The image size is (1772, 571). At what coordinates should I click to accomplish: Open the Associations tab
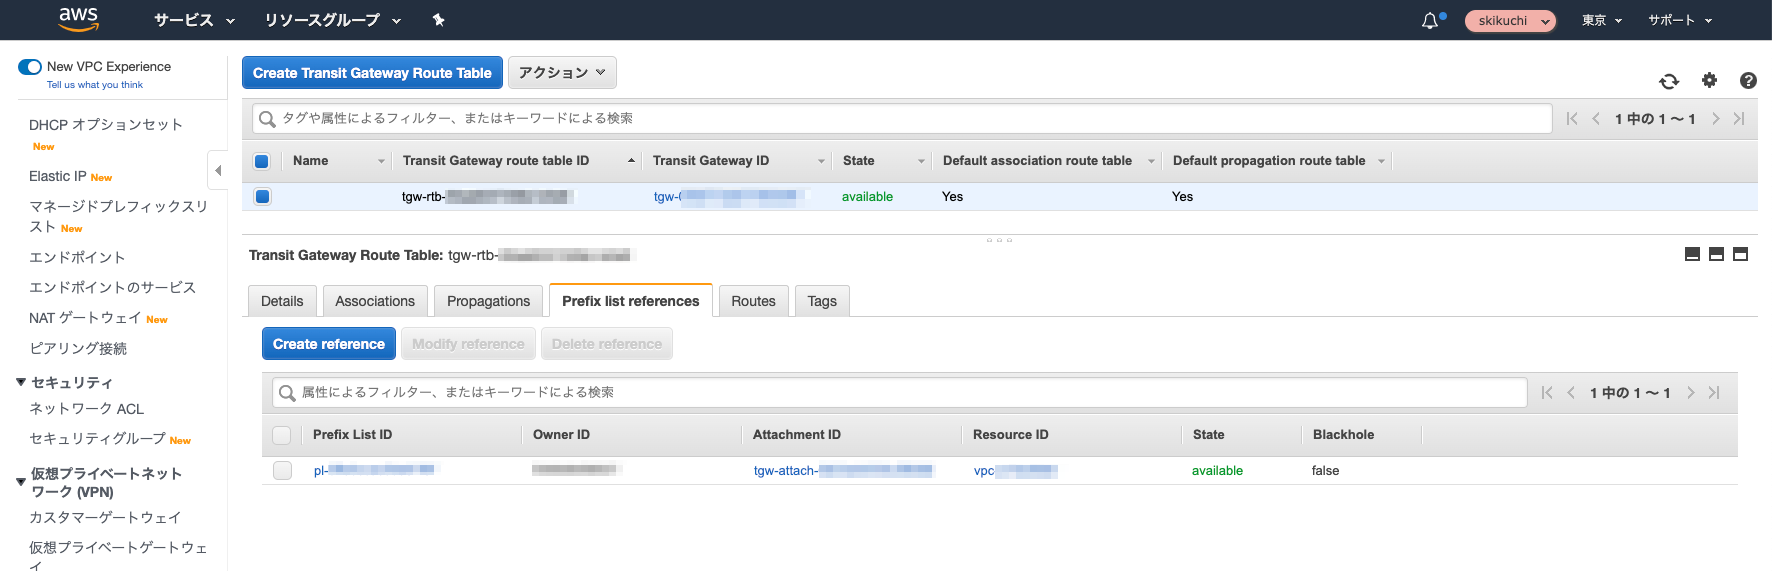tap(375, 301)
